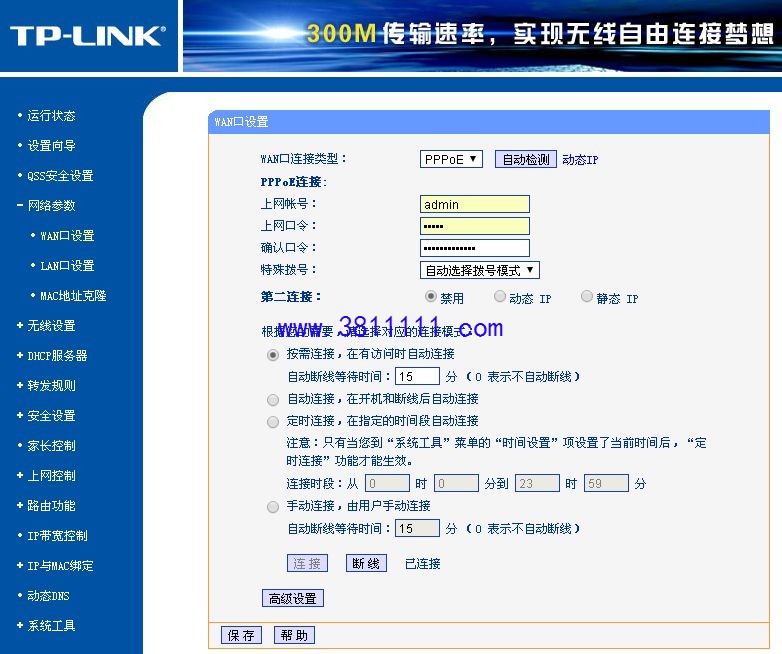Select 自动连接 radio option
782x654 pixels.
point(273,400)
